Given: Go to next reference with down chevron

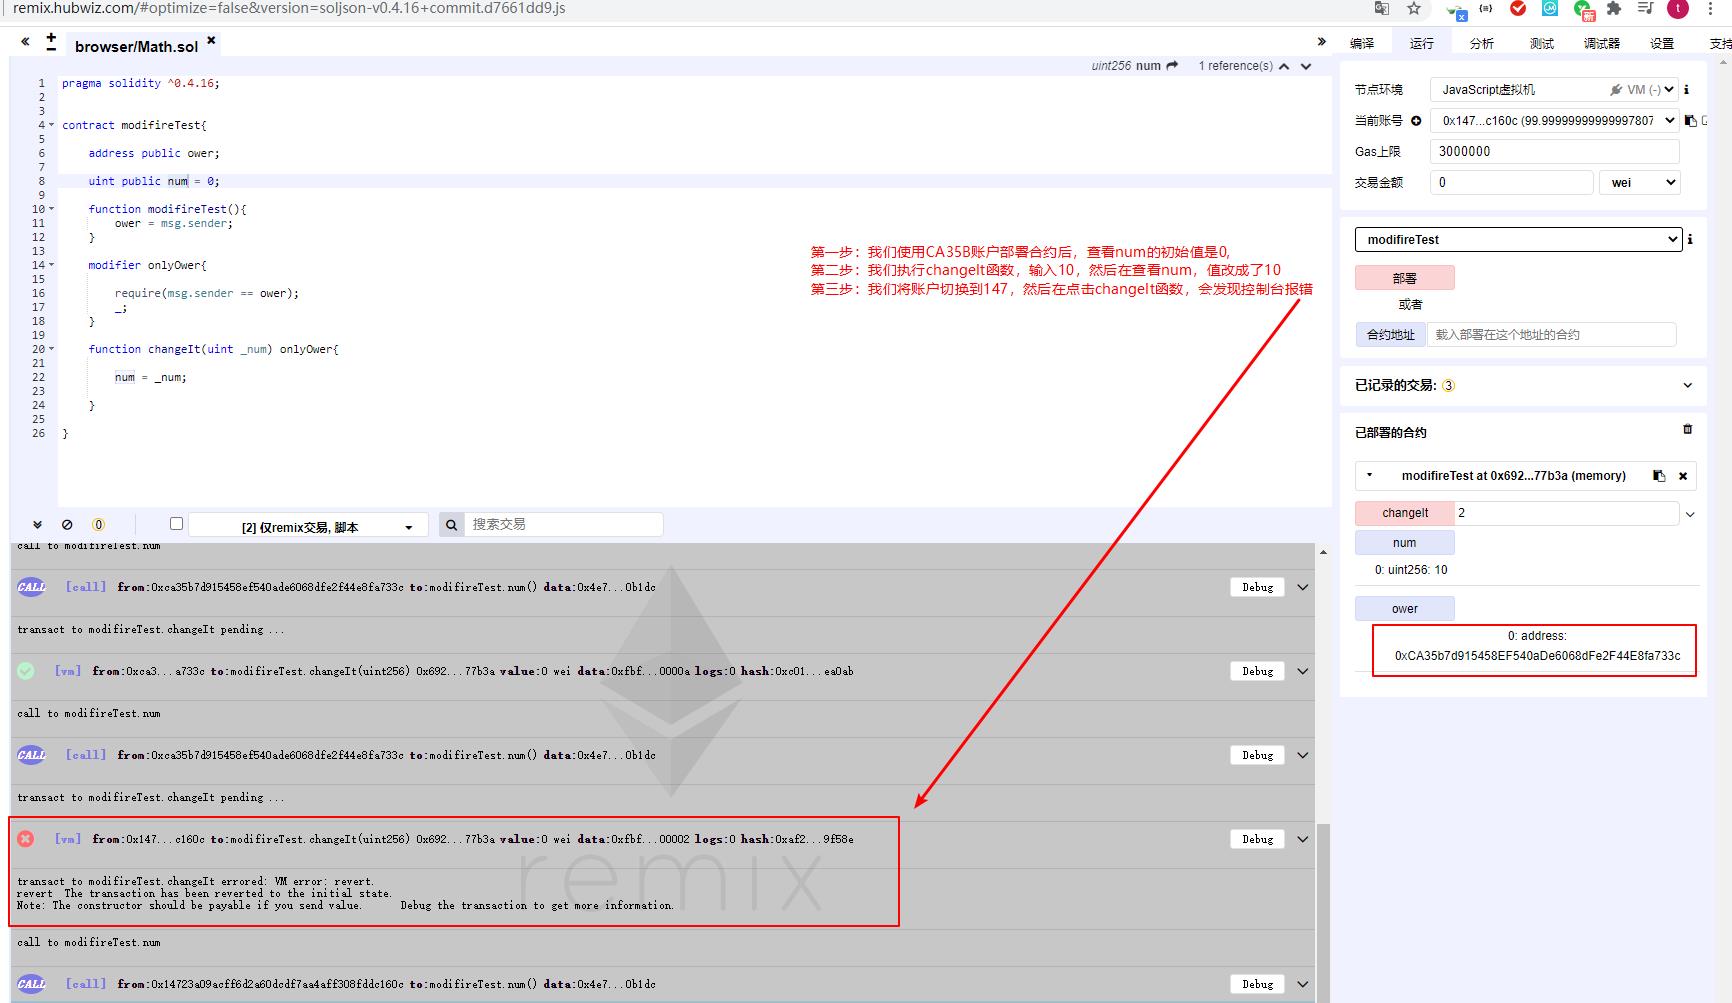Looking at the screenshot, I should tap(1306, 67).
